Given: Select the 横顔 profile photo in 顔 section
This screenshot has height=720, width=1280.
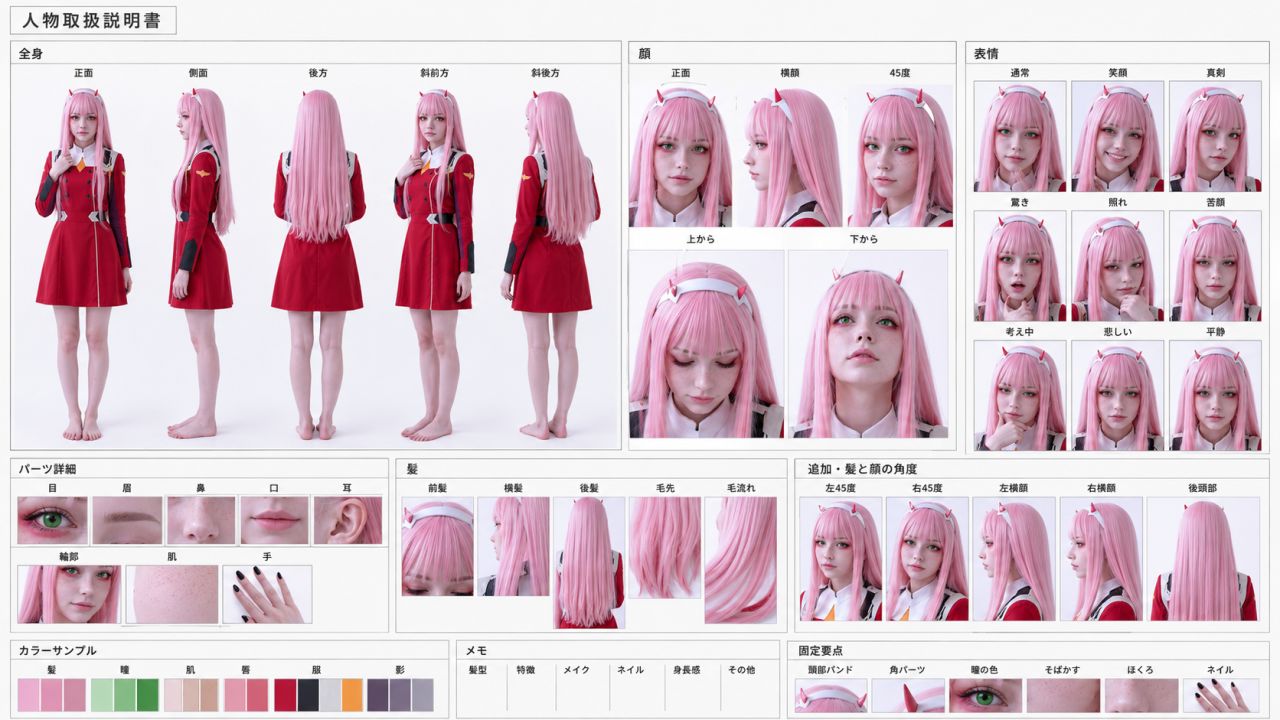Looking at the screenshot, I should click(x=790, y=156).
